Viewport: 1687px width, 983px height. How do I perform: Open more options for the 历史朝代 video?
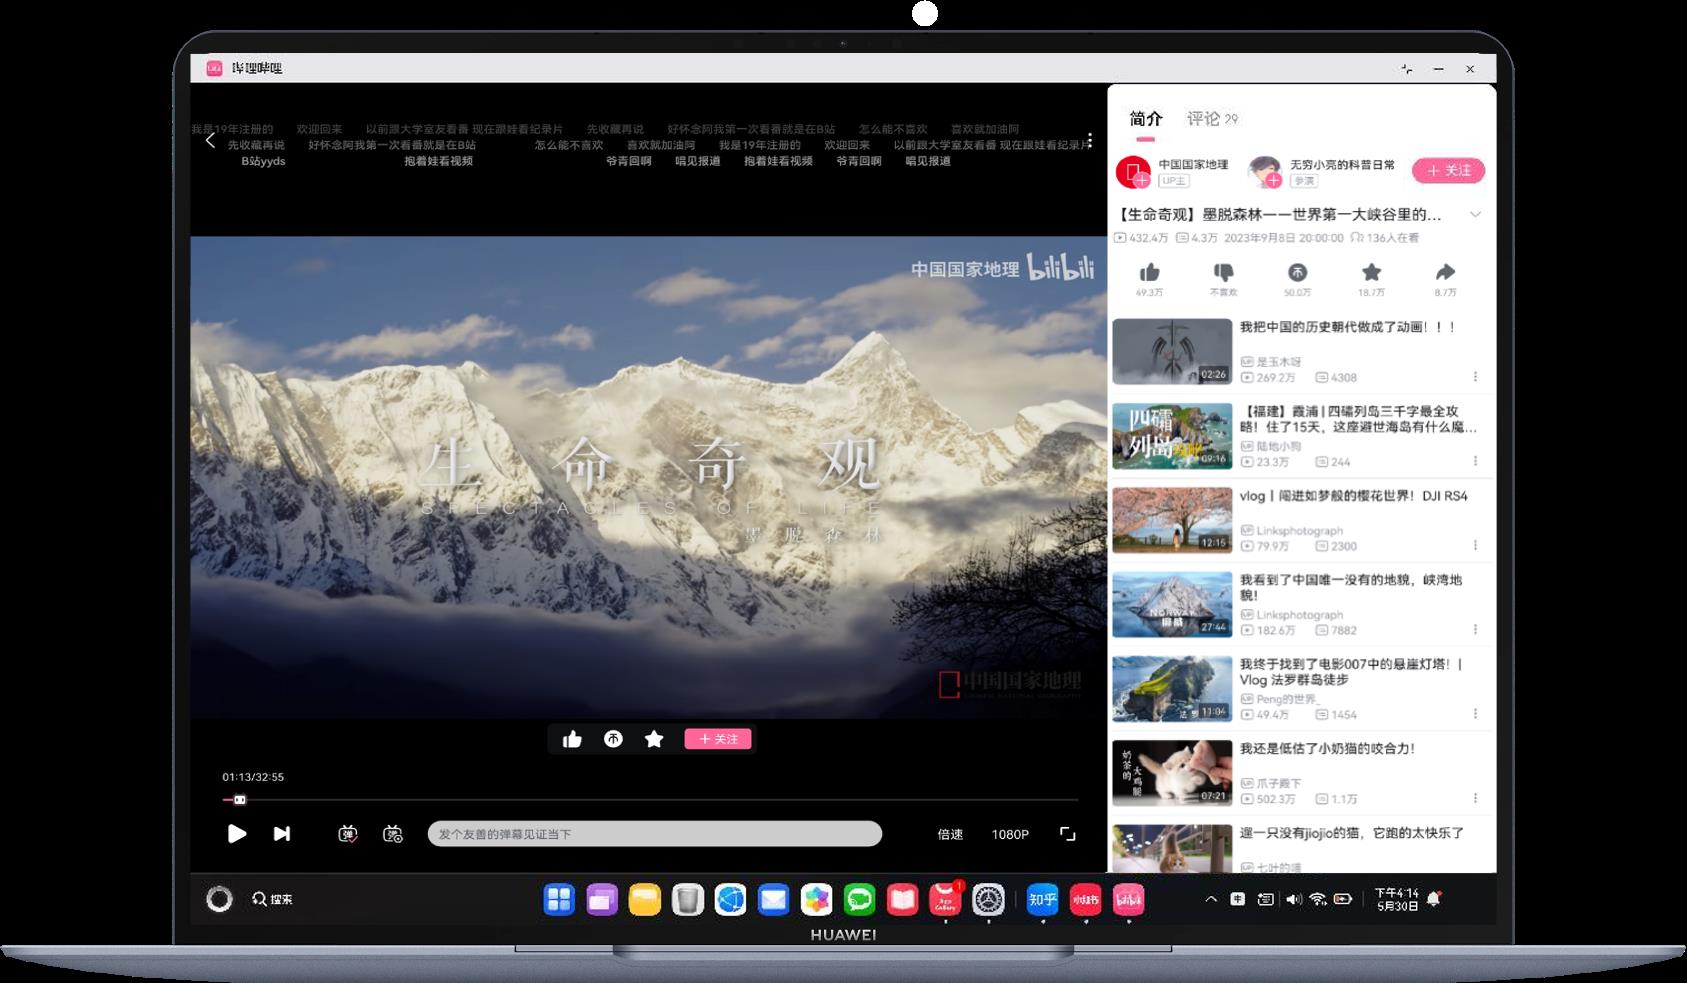[x=1475, y=377]
